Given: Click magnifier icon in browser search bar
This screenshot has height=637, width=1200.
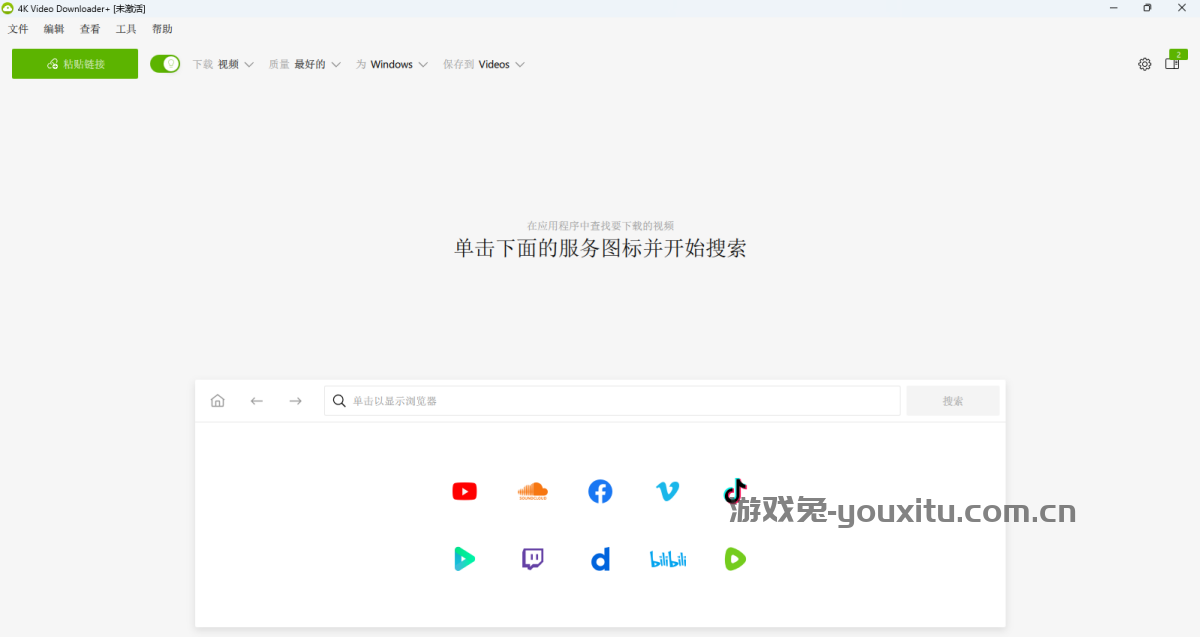Looking at the screenshot, I should 340,401.
